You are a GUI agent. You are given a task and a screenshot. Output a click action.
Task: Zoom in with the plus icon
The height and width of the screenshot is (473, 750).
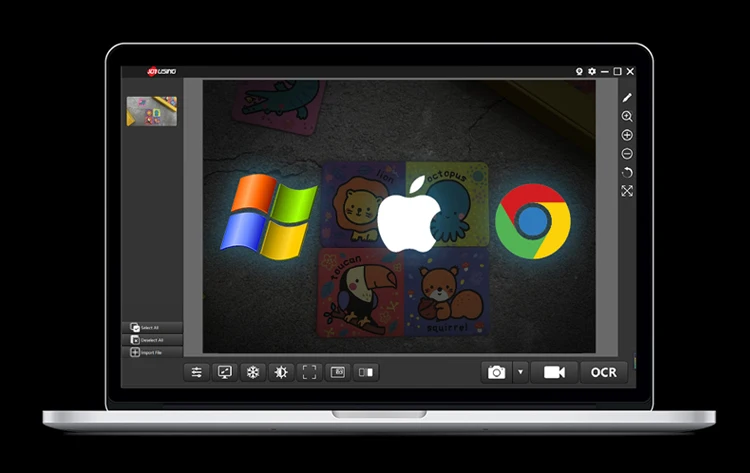(x=627, y=135)
